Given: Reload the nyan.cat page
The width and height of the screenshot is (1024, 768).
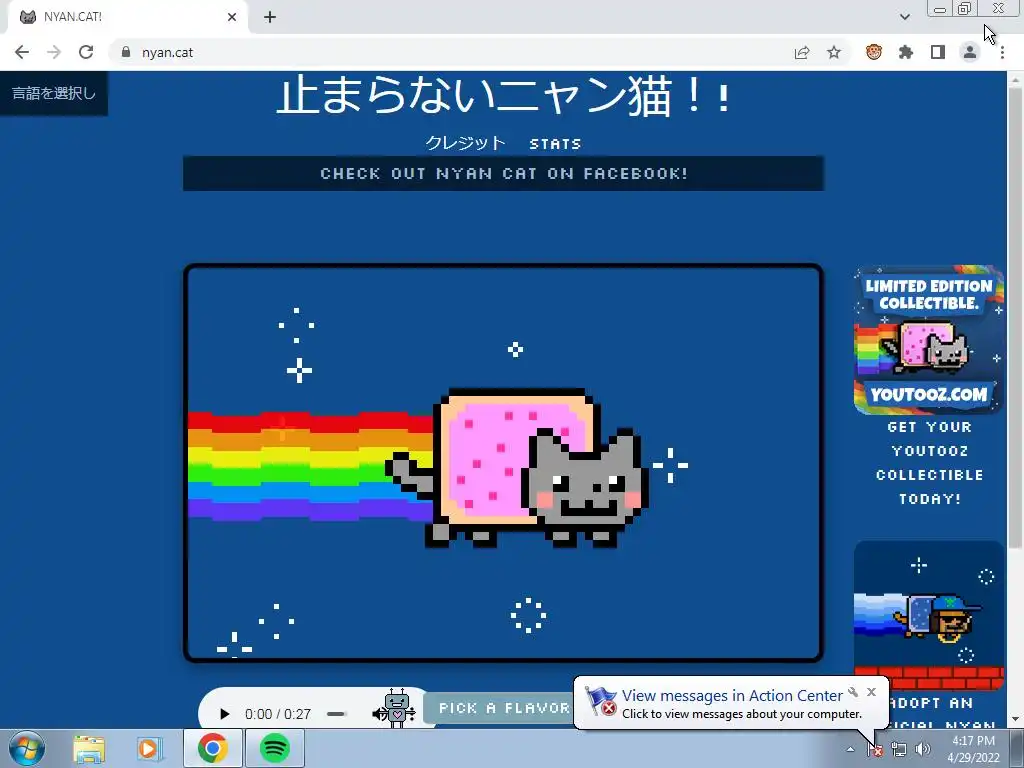Looking at the screenshot, I should click(x=86, y=52).
